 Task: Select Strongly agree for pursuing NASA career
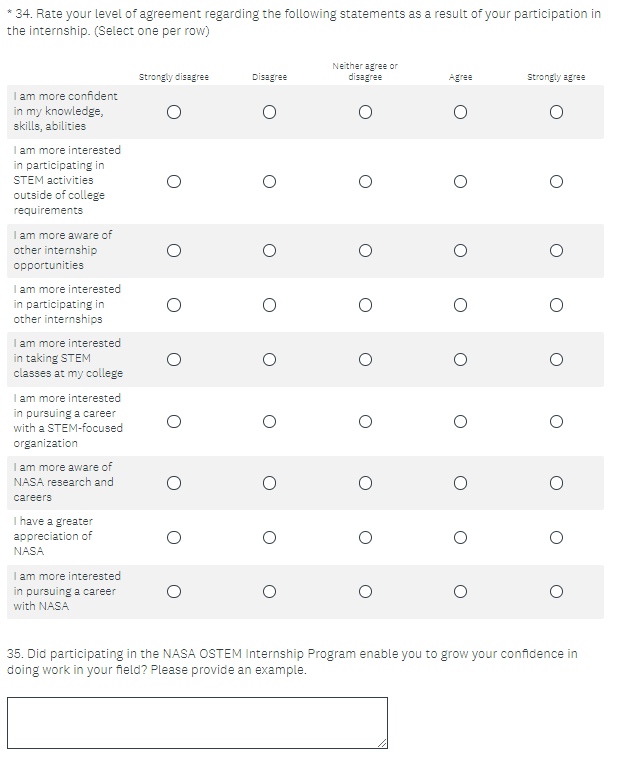click(x=555, y=591)
